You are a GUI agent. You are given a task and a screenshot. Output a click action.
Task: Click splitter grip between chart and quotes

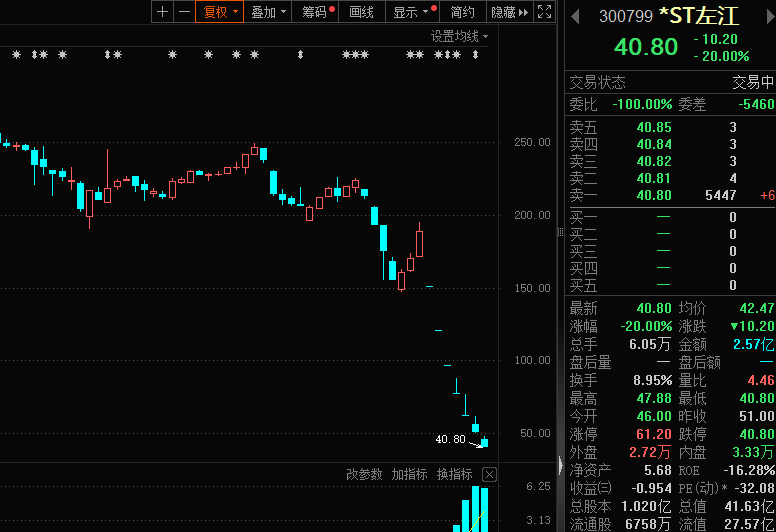tap(560, 232)
